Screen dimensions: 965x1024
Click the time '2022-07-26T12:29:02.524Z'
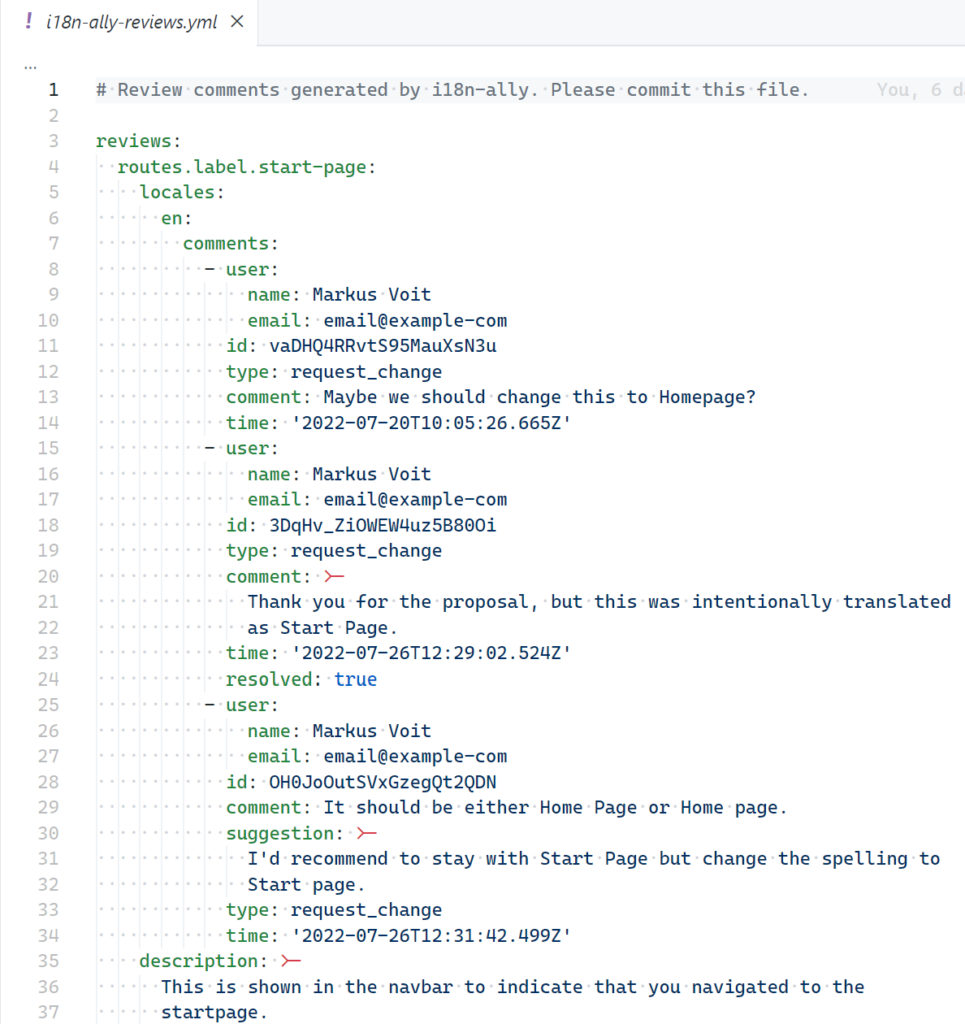tap(431, 653)
